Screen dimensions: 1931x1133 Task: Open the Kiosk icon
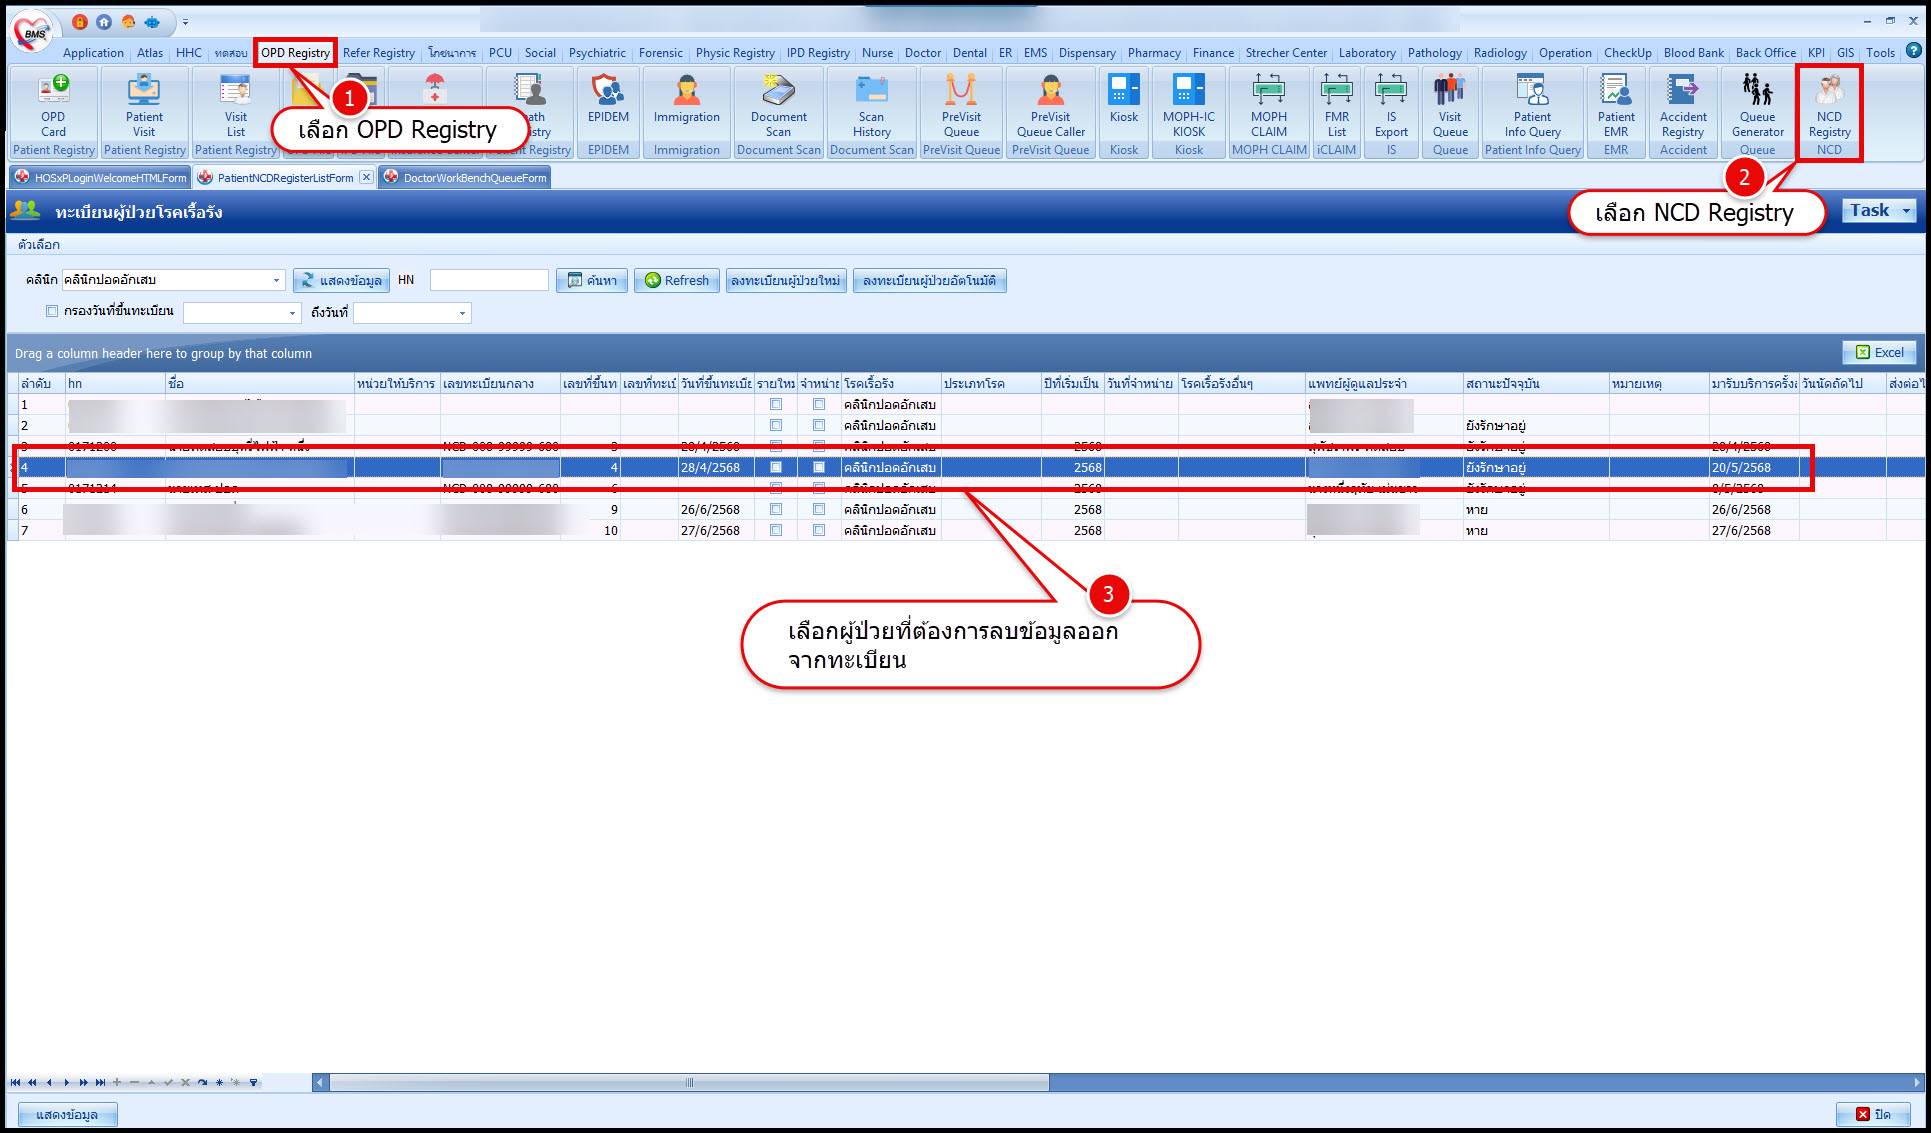(1123, 108)
